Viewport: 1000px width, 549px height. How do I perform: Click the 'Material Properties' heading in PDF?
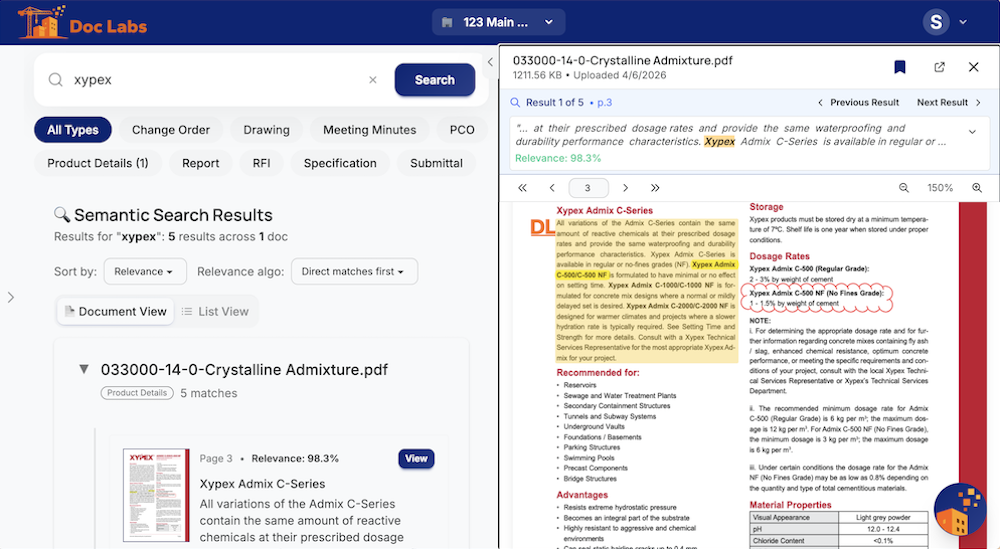790,504
